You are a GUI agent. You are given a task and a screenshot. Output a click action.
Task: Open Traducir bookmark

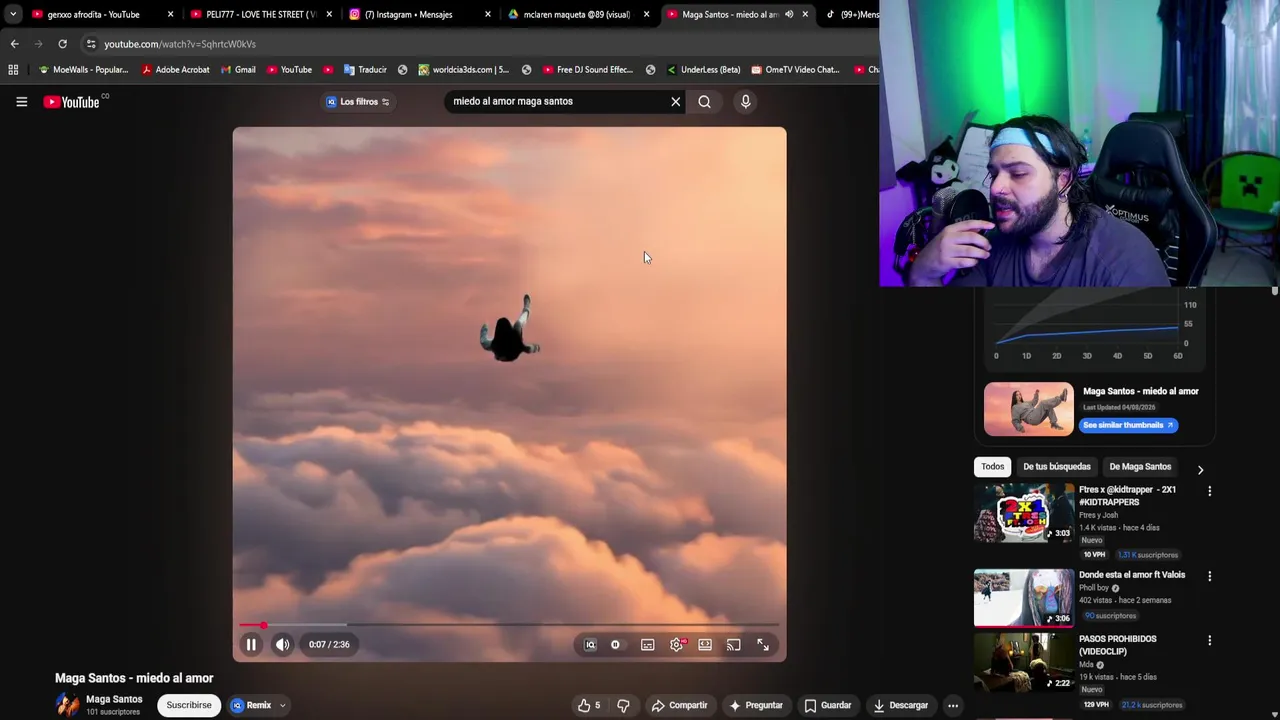point(365,70)
